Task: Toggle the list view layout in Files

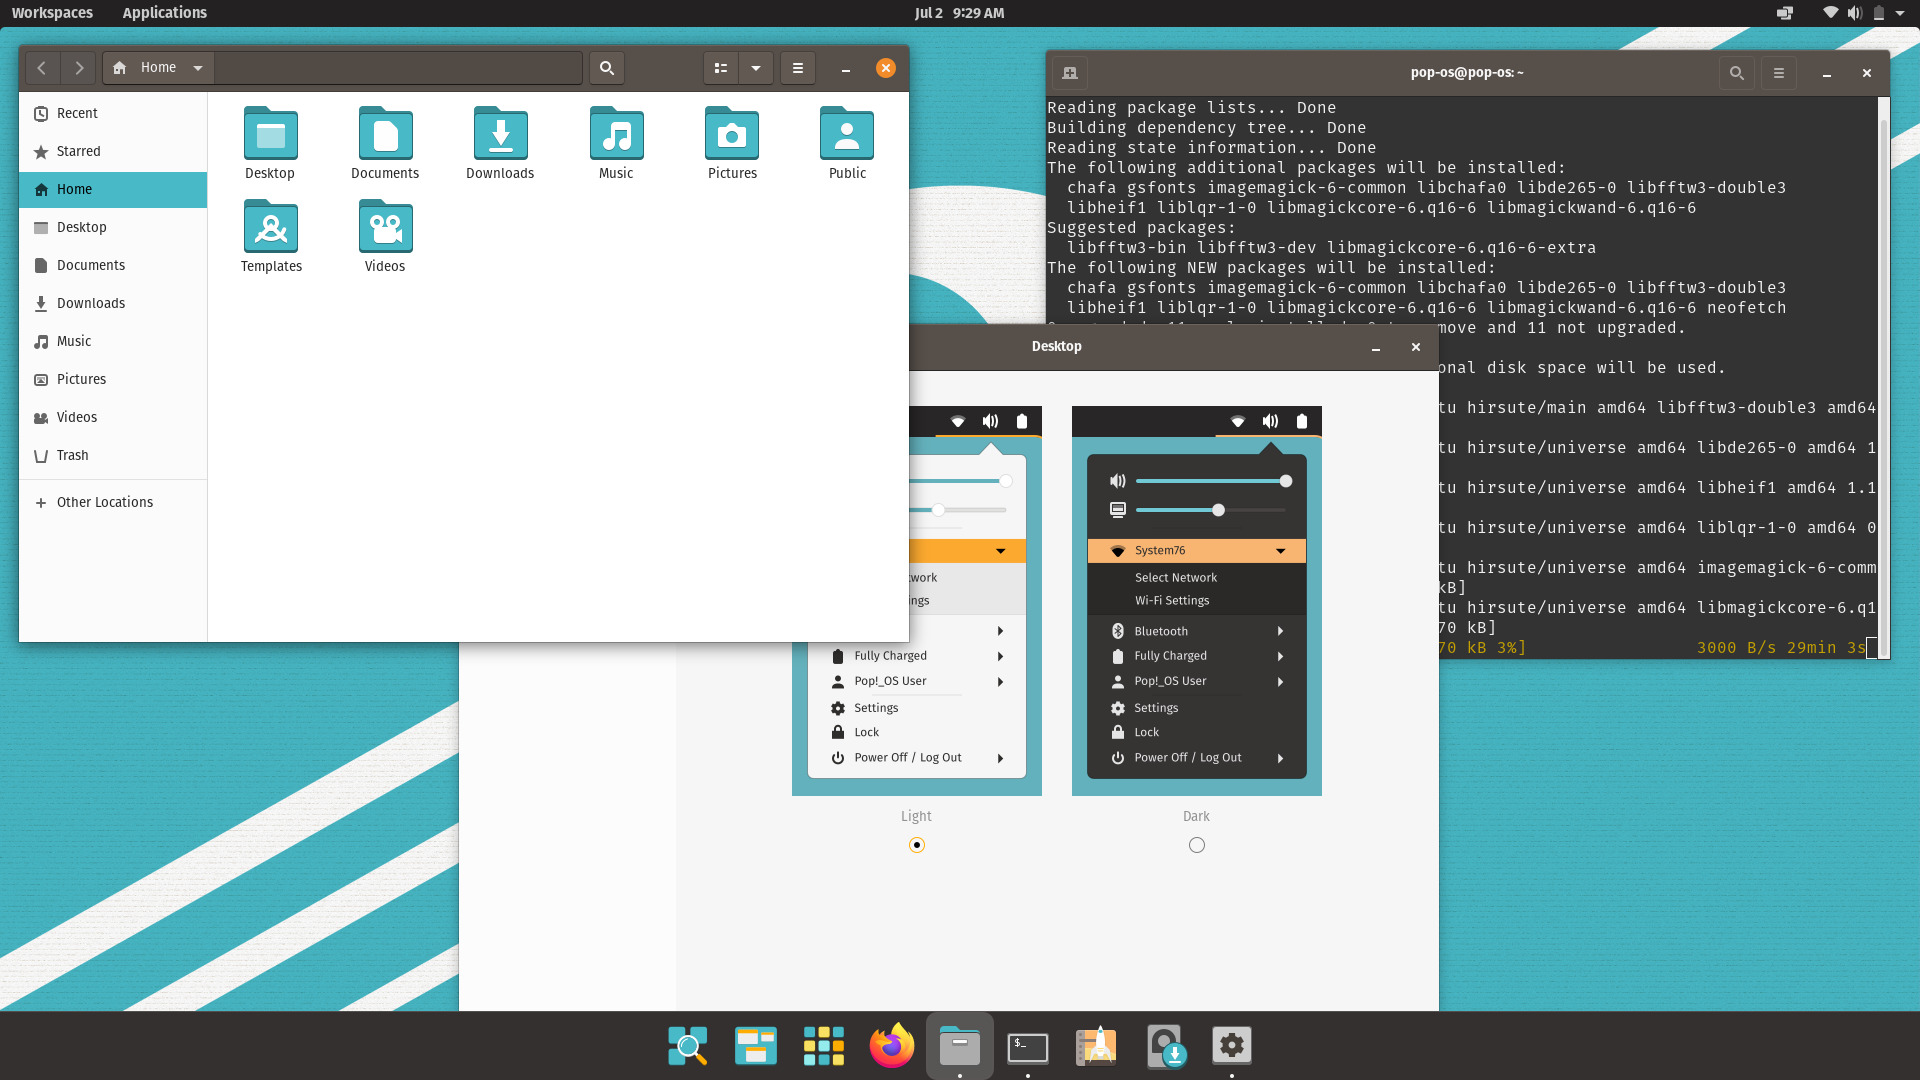Action: tap(721, 68)
